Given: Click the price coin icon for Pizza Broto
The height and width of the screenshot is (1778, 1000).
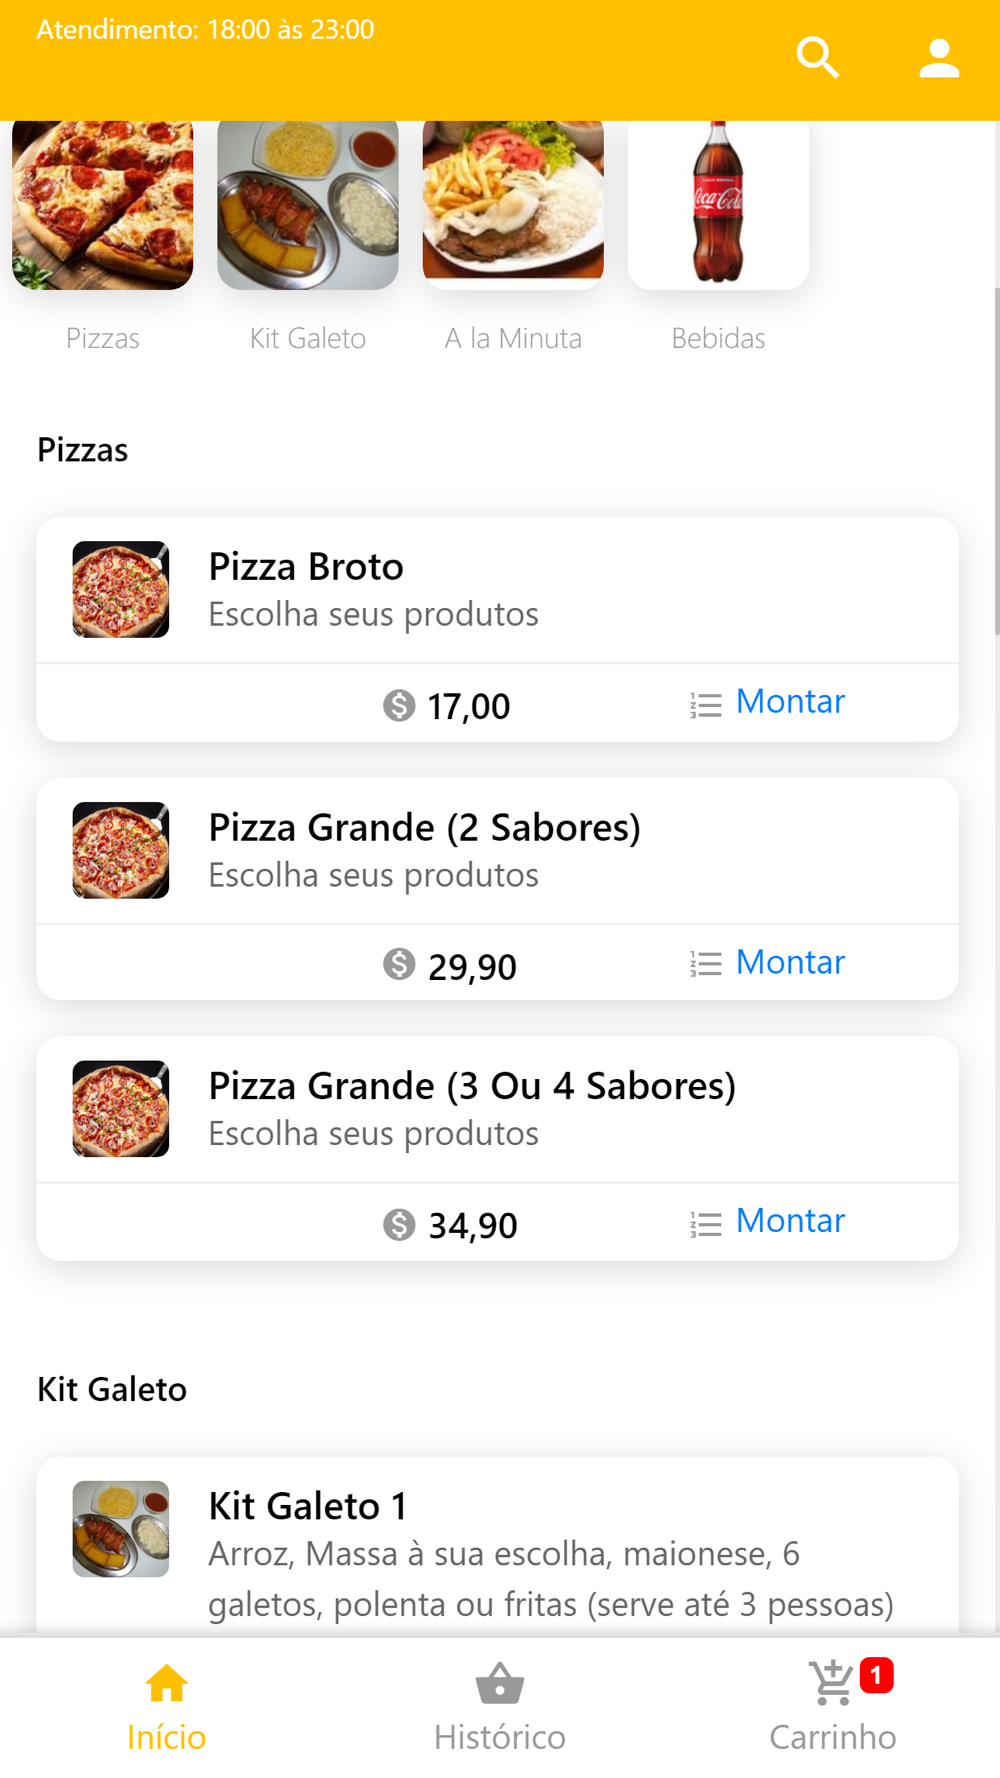Looking at the screenshot, I should pyautogui.click(x=399, y=705).
